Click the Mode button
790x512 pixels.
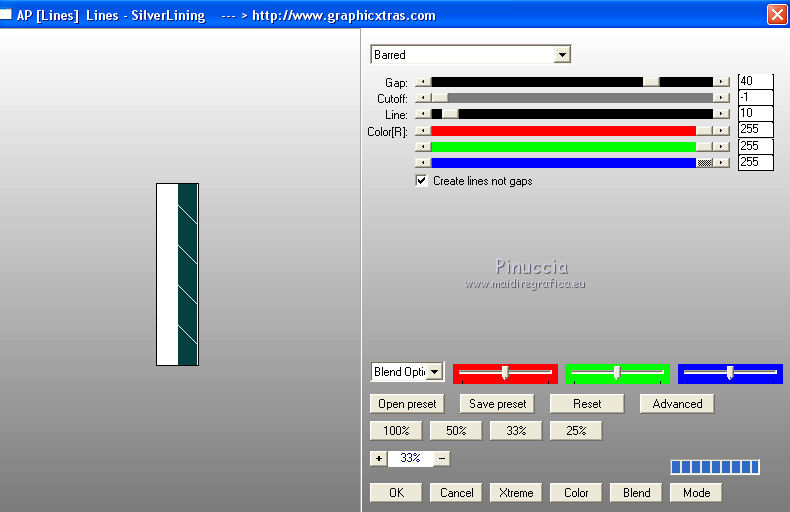coord(696,493)
